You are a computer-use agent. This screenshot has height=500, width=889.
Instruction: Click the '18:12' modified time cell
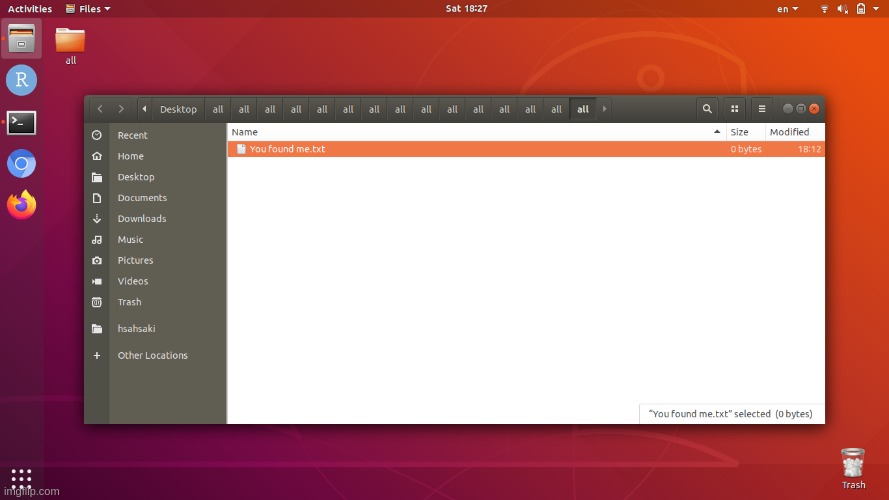[809, 149]
